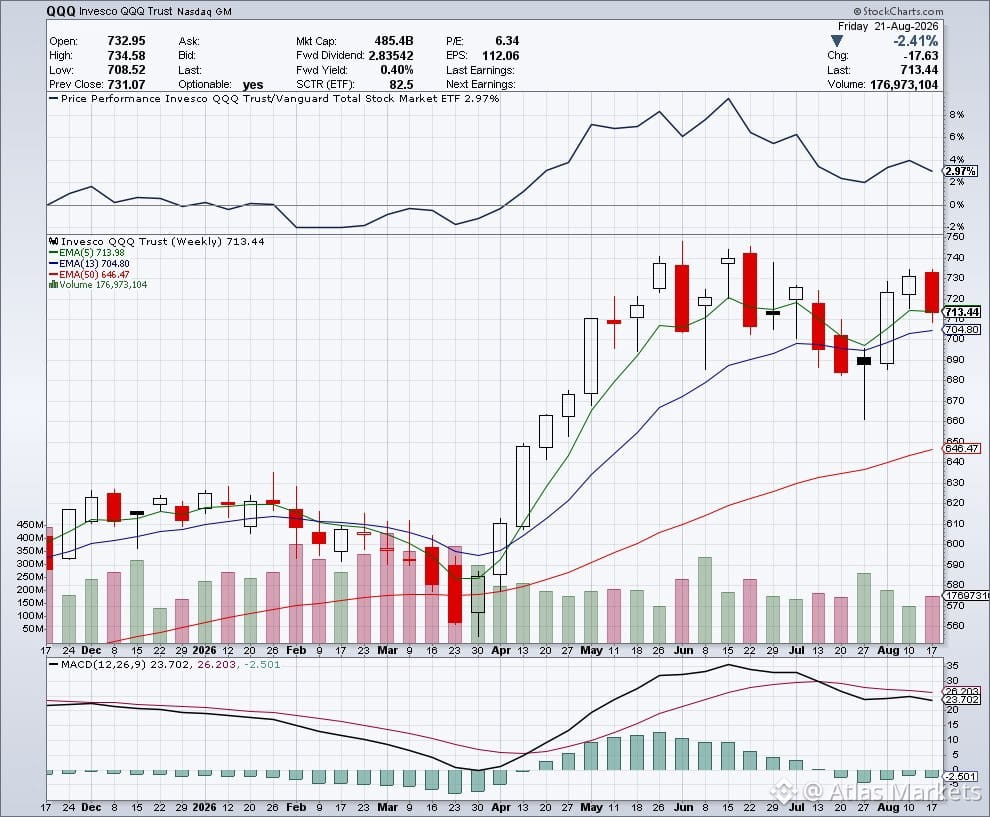Click the 'EMA(5) 713.98' legend entry
Image resolution: width=990 pixels, height=817 pixels.
[x=87, y=253]
